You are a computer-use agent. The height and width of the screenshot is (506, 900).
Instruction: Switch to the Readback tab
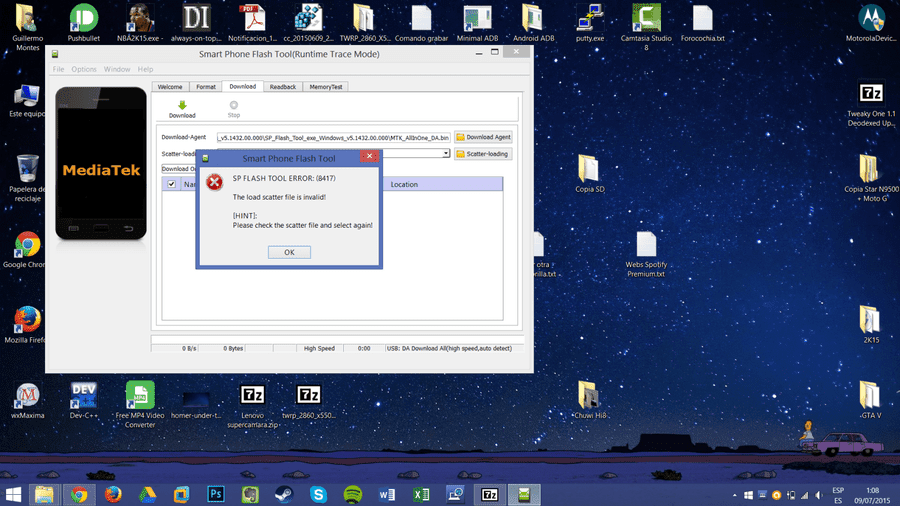click(283, 87)
